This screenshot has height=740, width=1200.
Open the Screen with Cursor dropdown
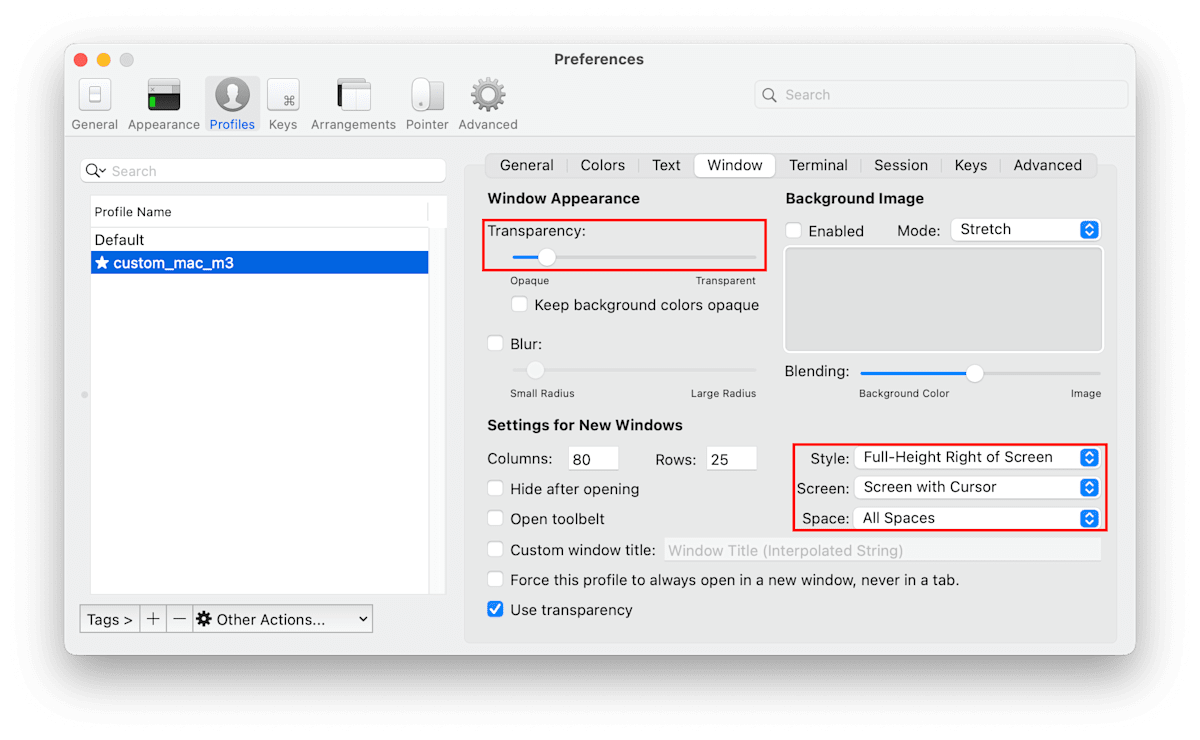point(977,488)
